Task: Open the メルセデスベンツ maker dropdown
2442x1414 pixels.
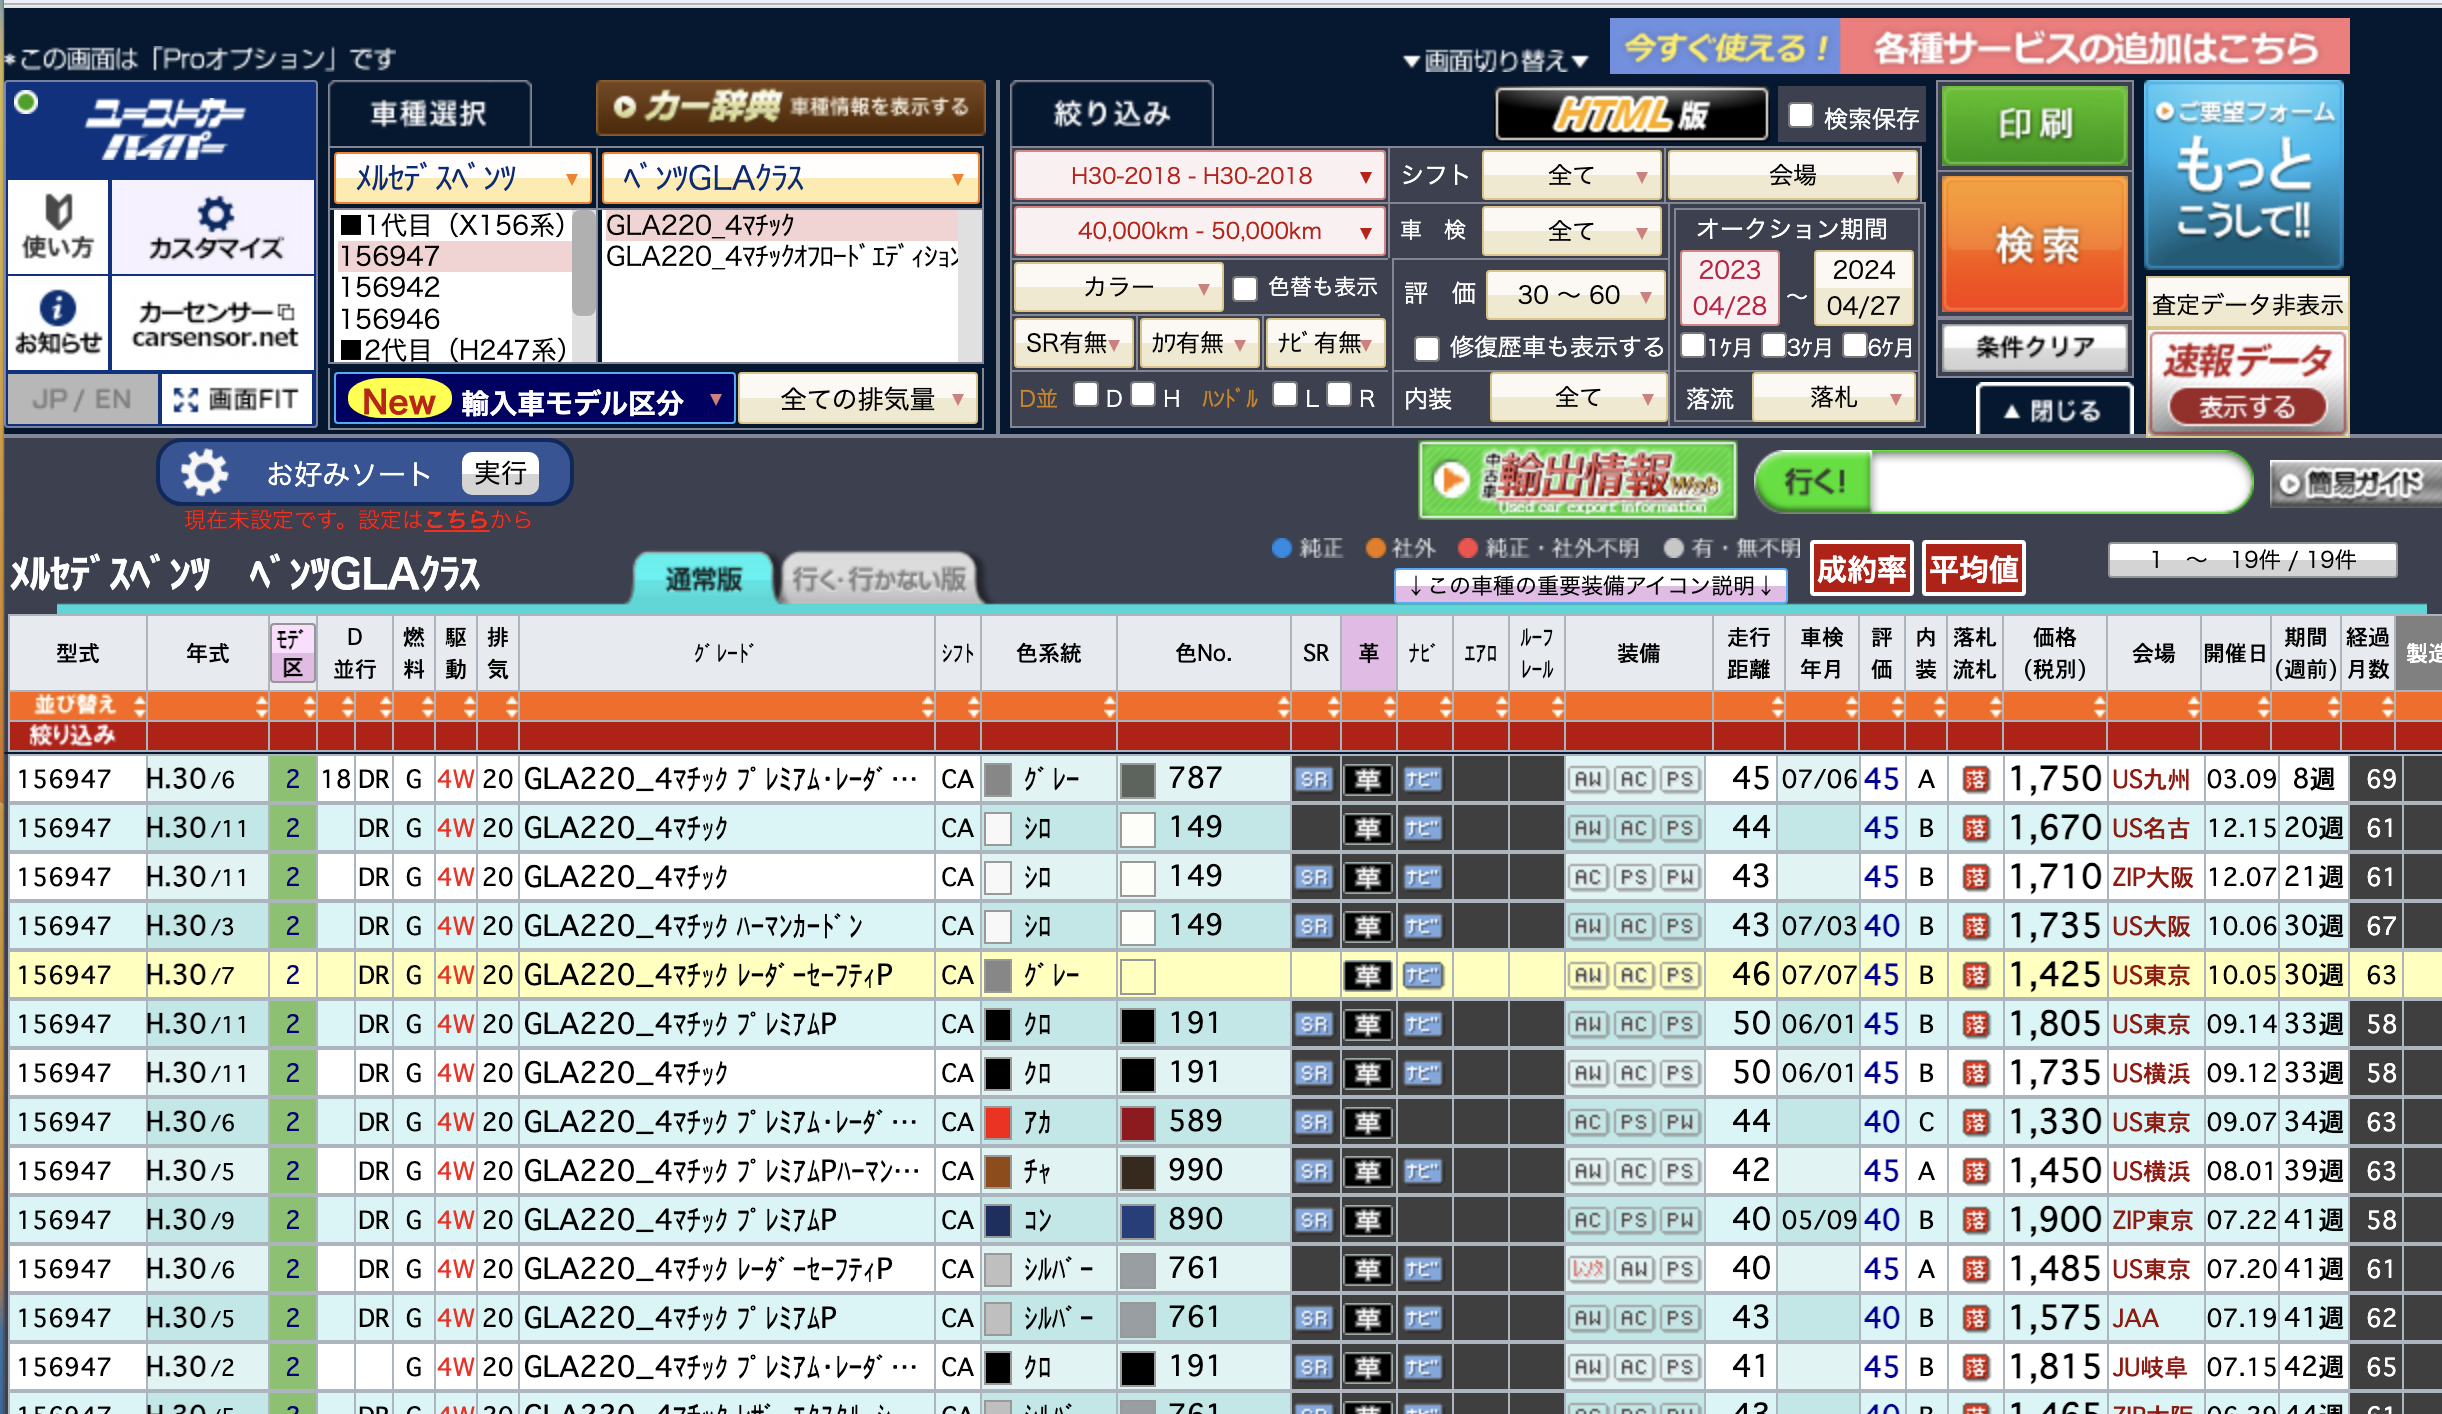Action: (462, 179)
